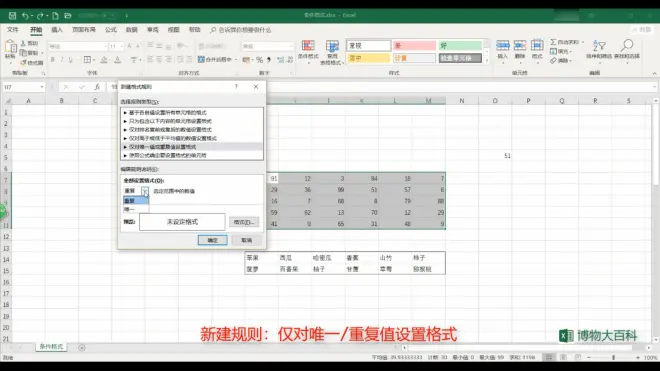660x371 pixels.
Task: Open the Data (数据) tab
Action: (132, 30)
